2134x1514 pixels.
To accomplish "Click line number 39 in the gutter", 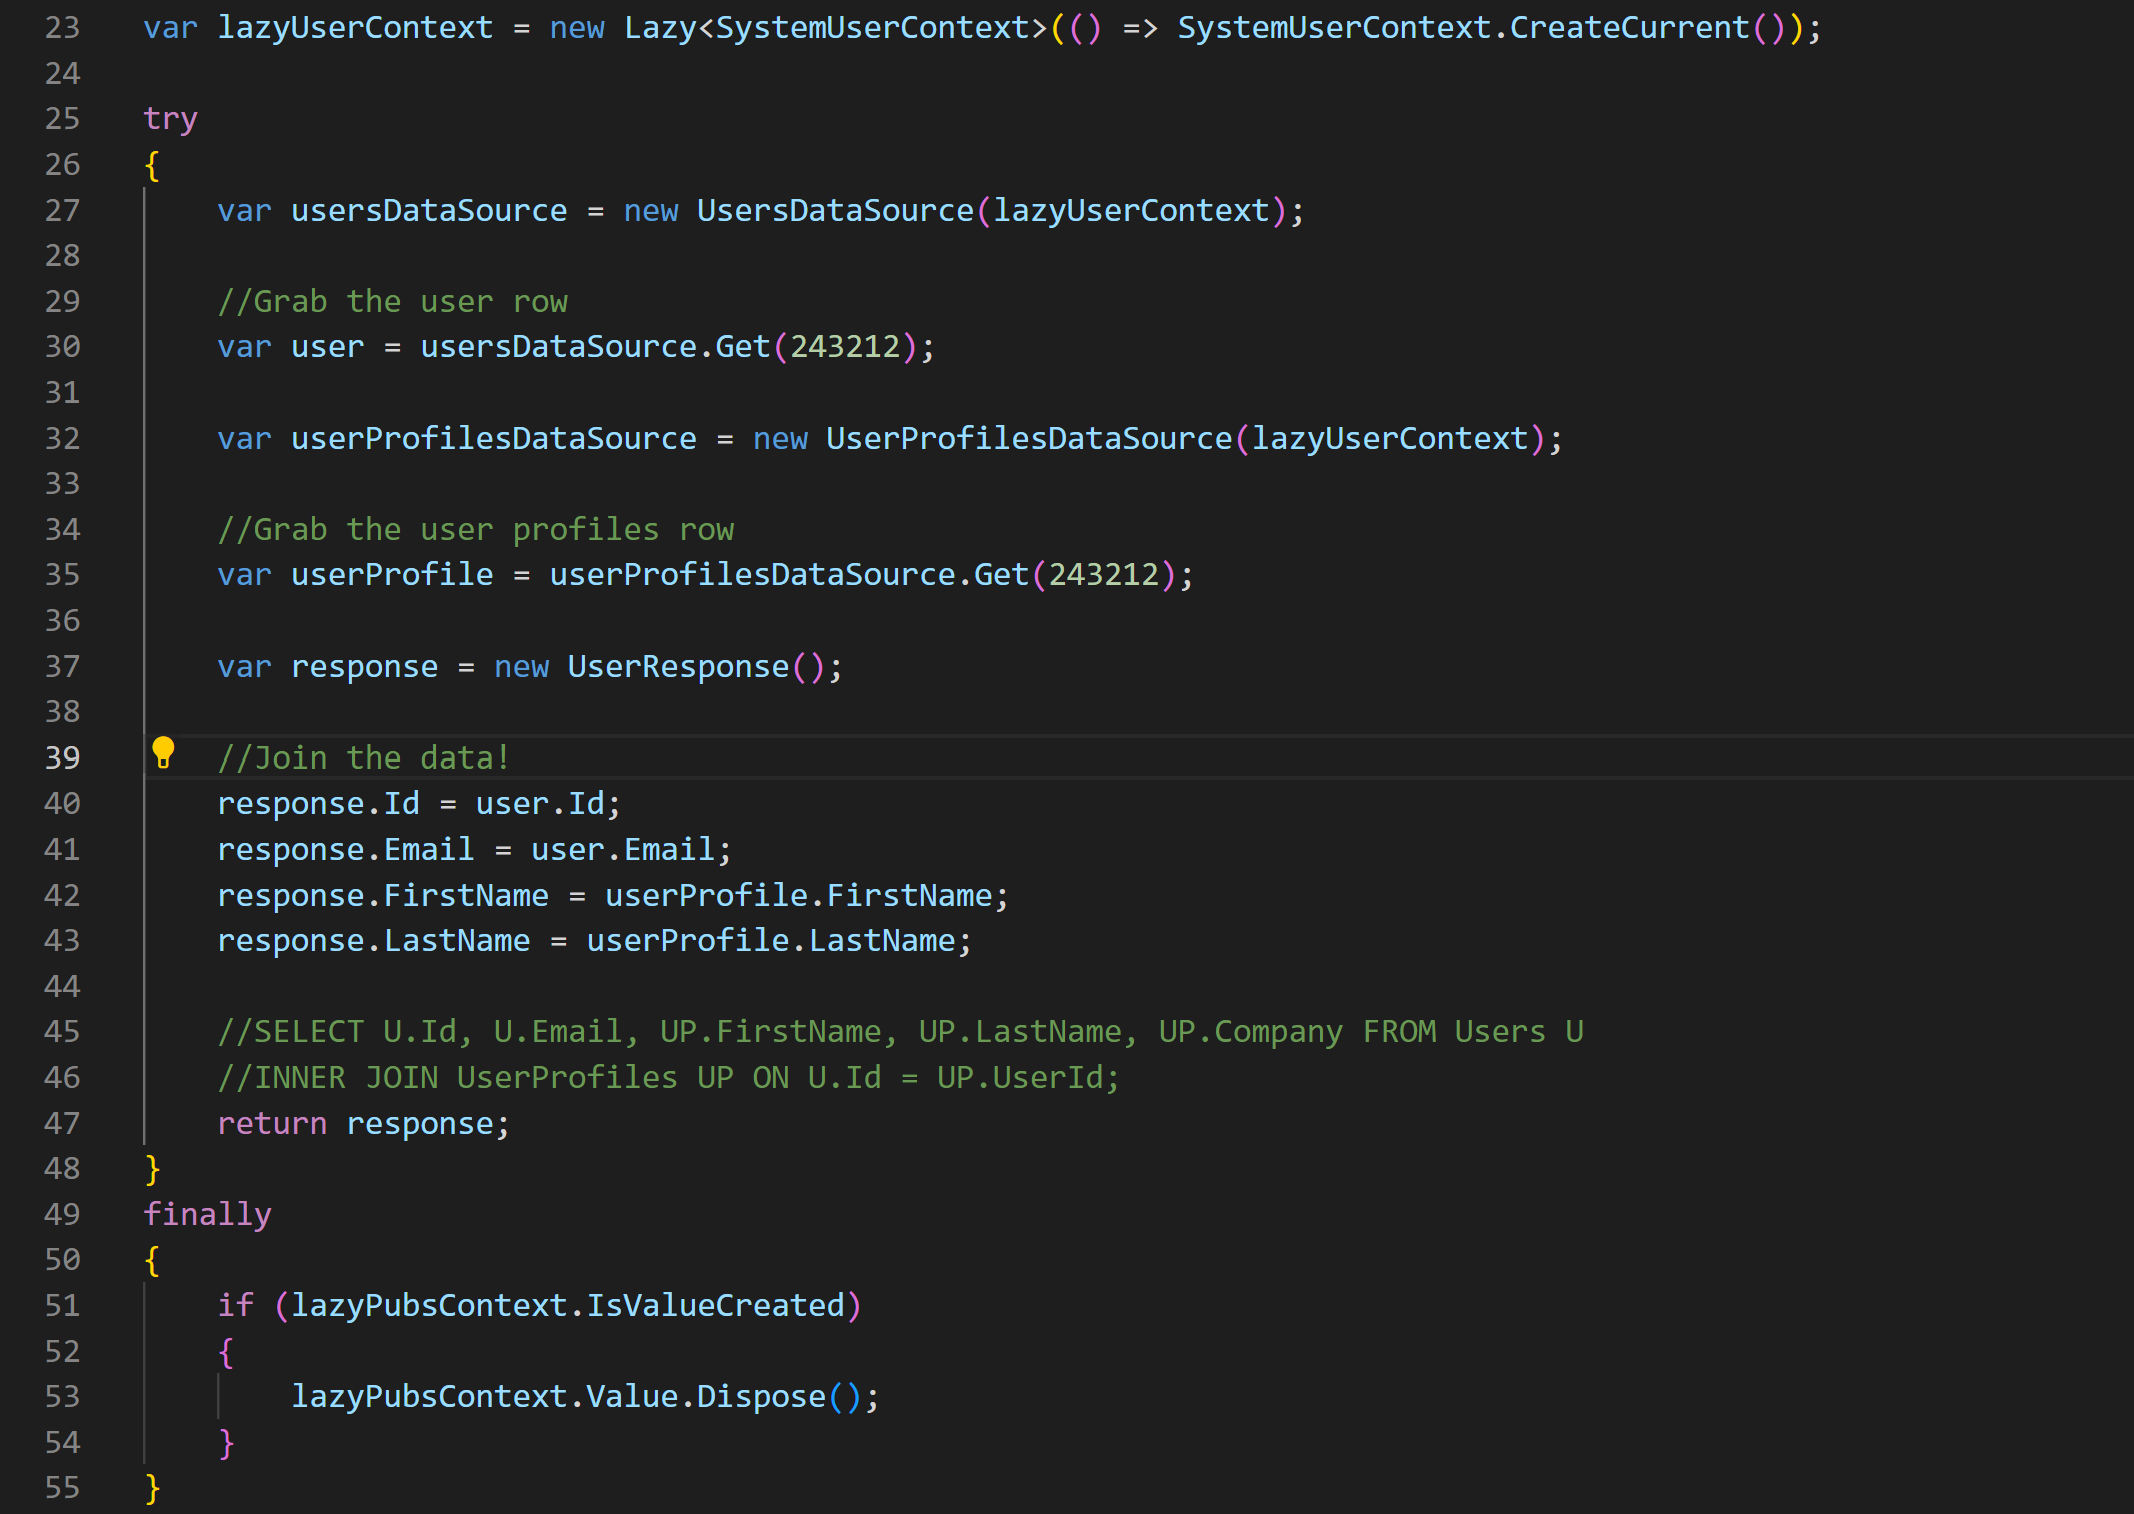I will 62,758.
